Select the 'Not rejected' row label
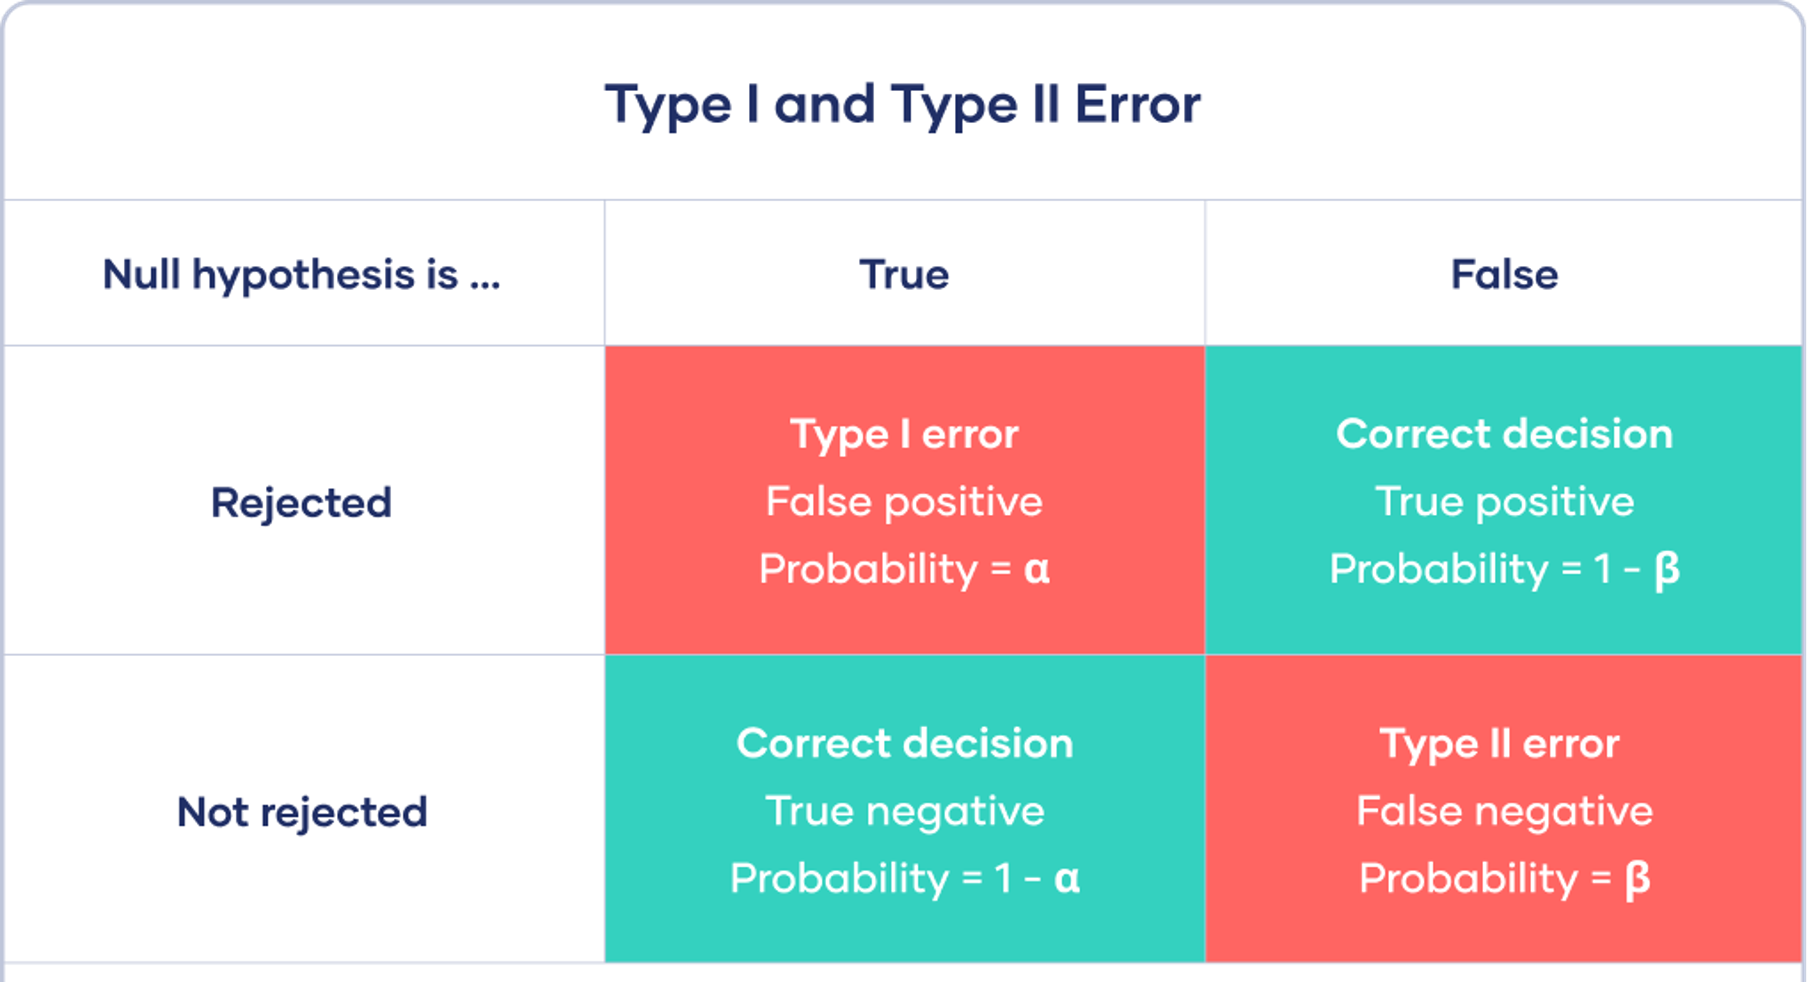 coord(302,812)
